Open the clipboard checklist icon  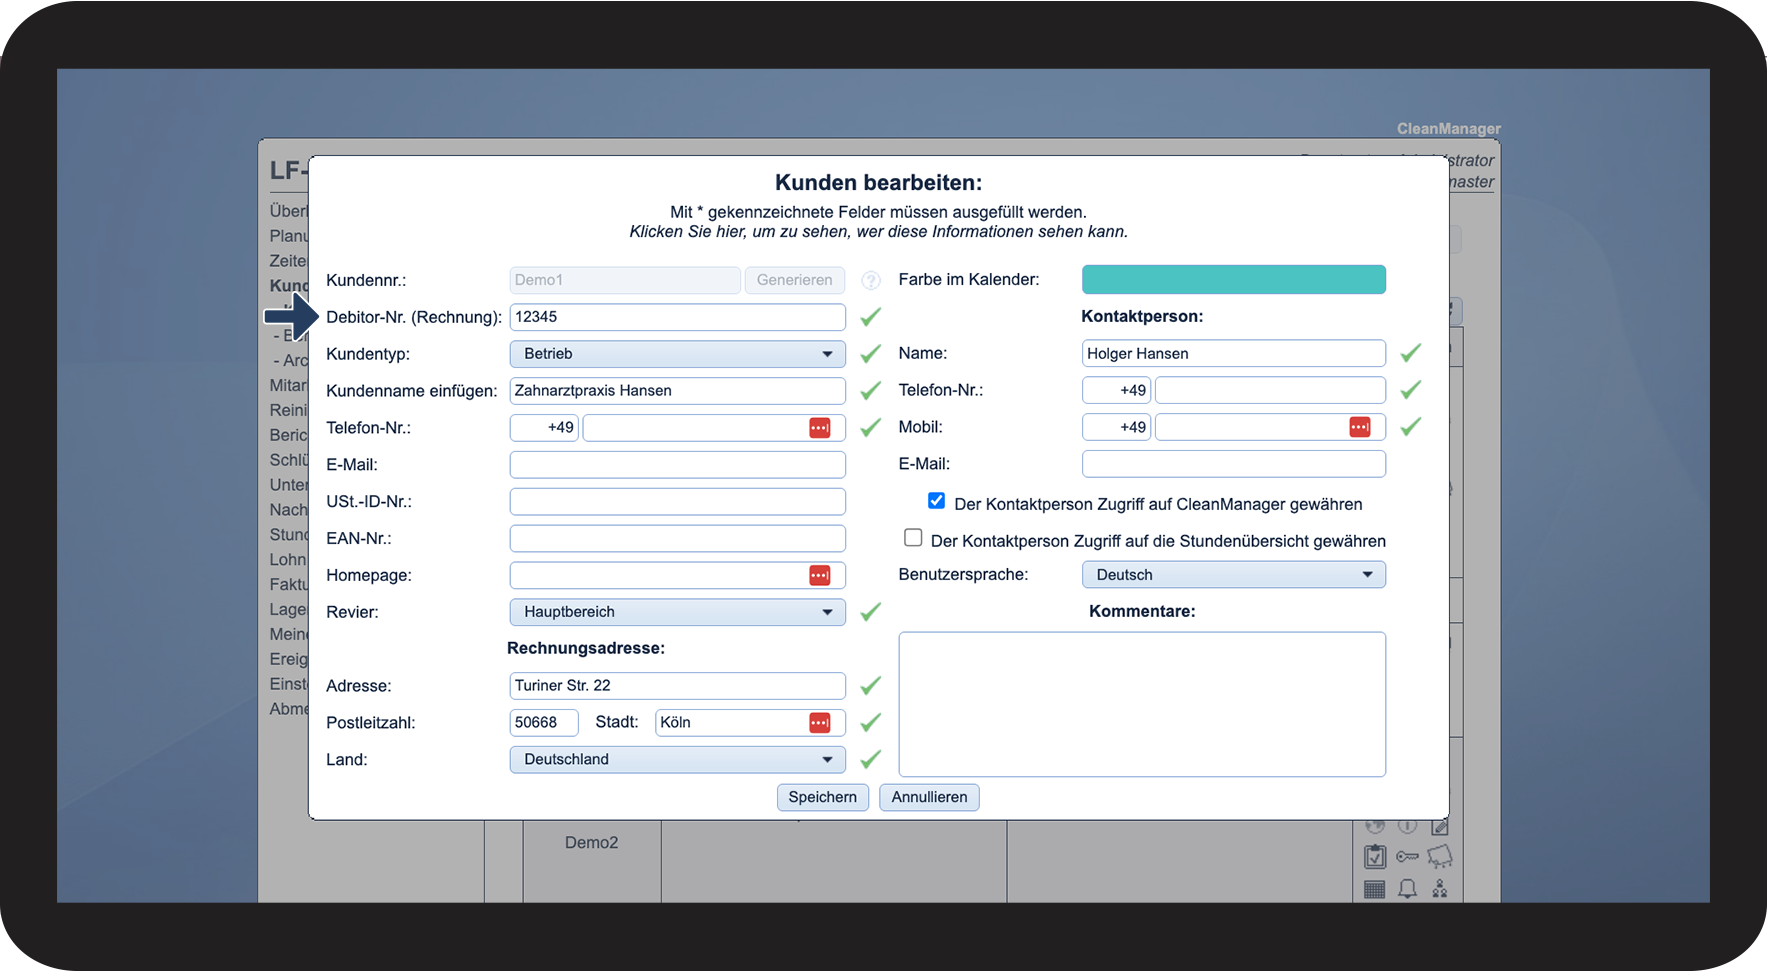(1375, 857)
